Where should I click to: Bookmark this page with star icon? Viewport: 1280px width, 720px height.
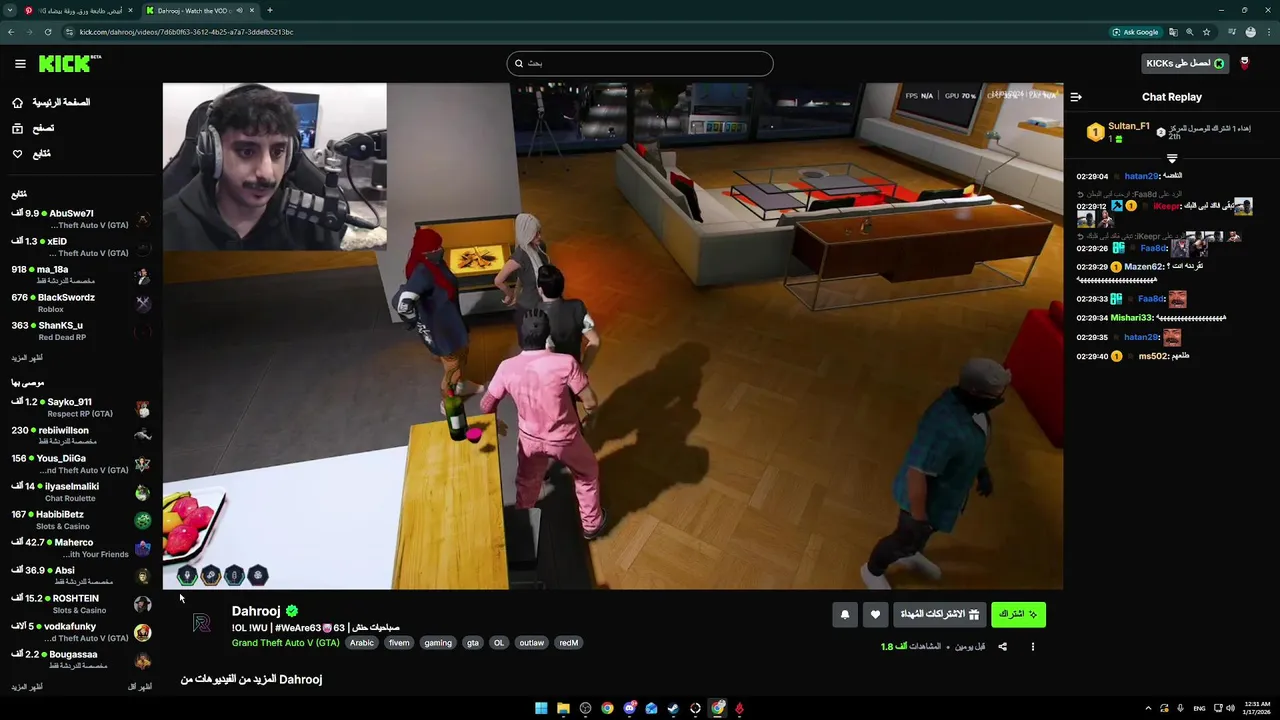pos(1206,32)
